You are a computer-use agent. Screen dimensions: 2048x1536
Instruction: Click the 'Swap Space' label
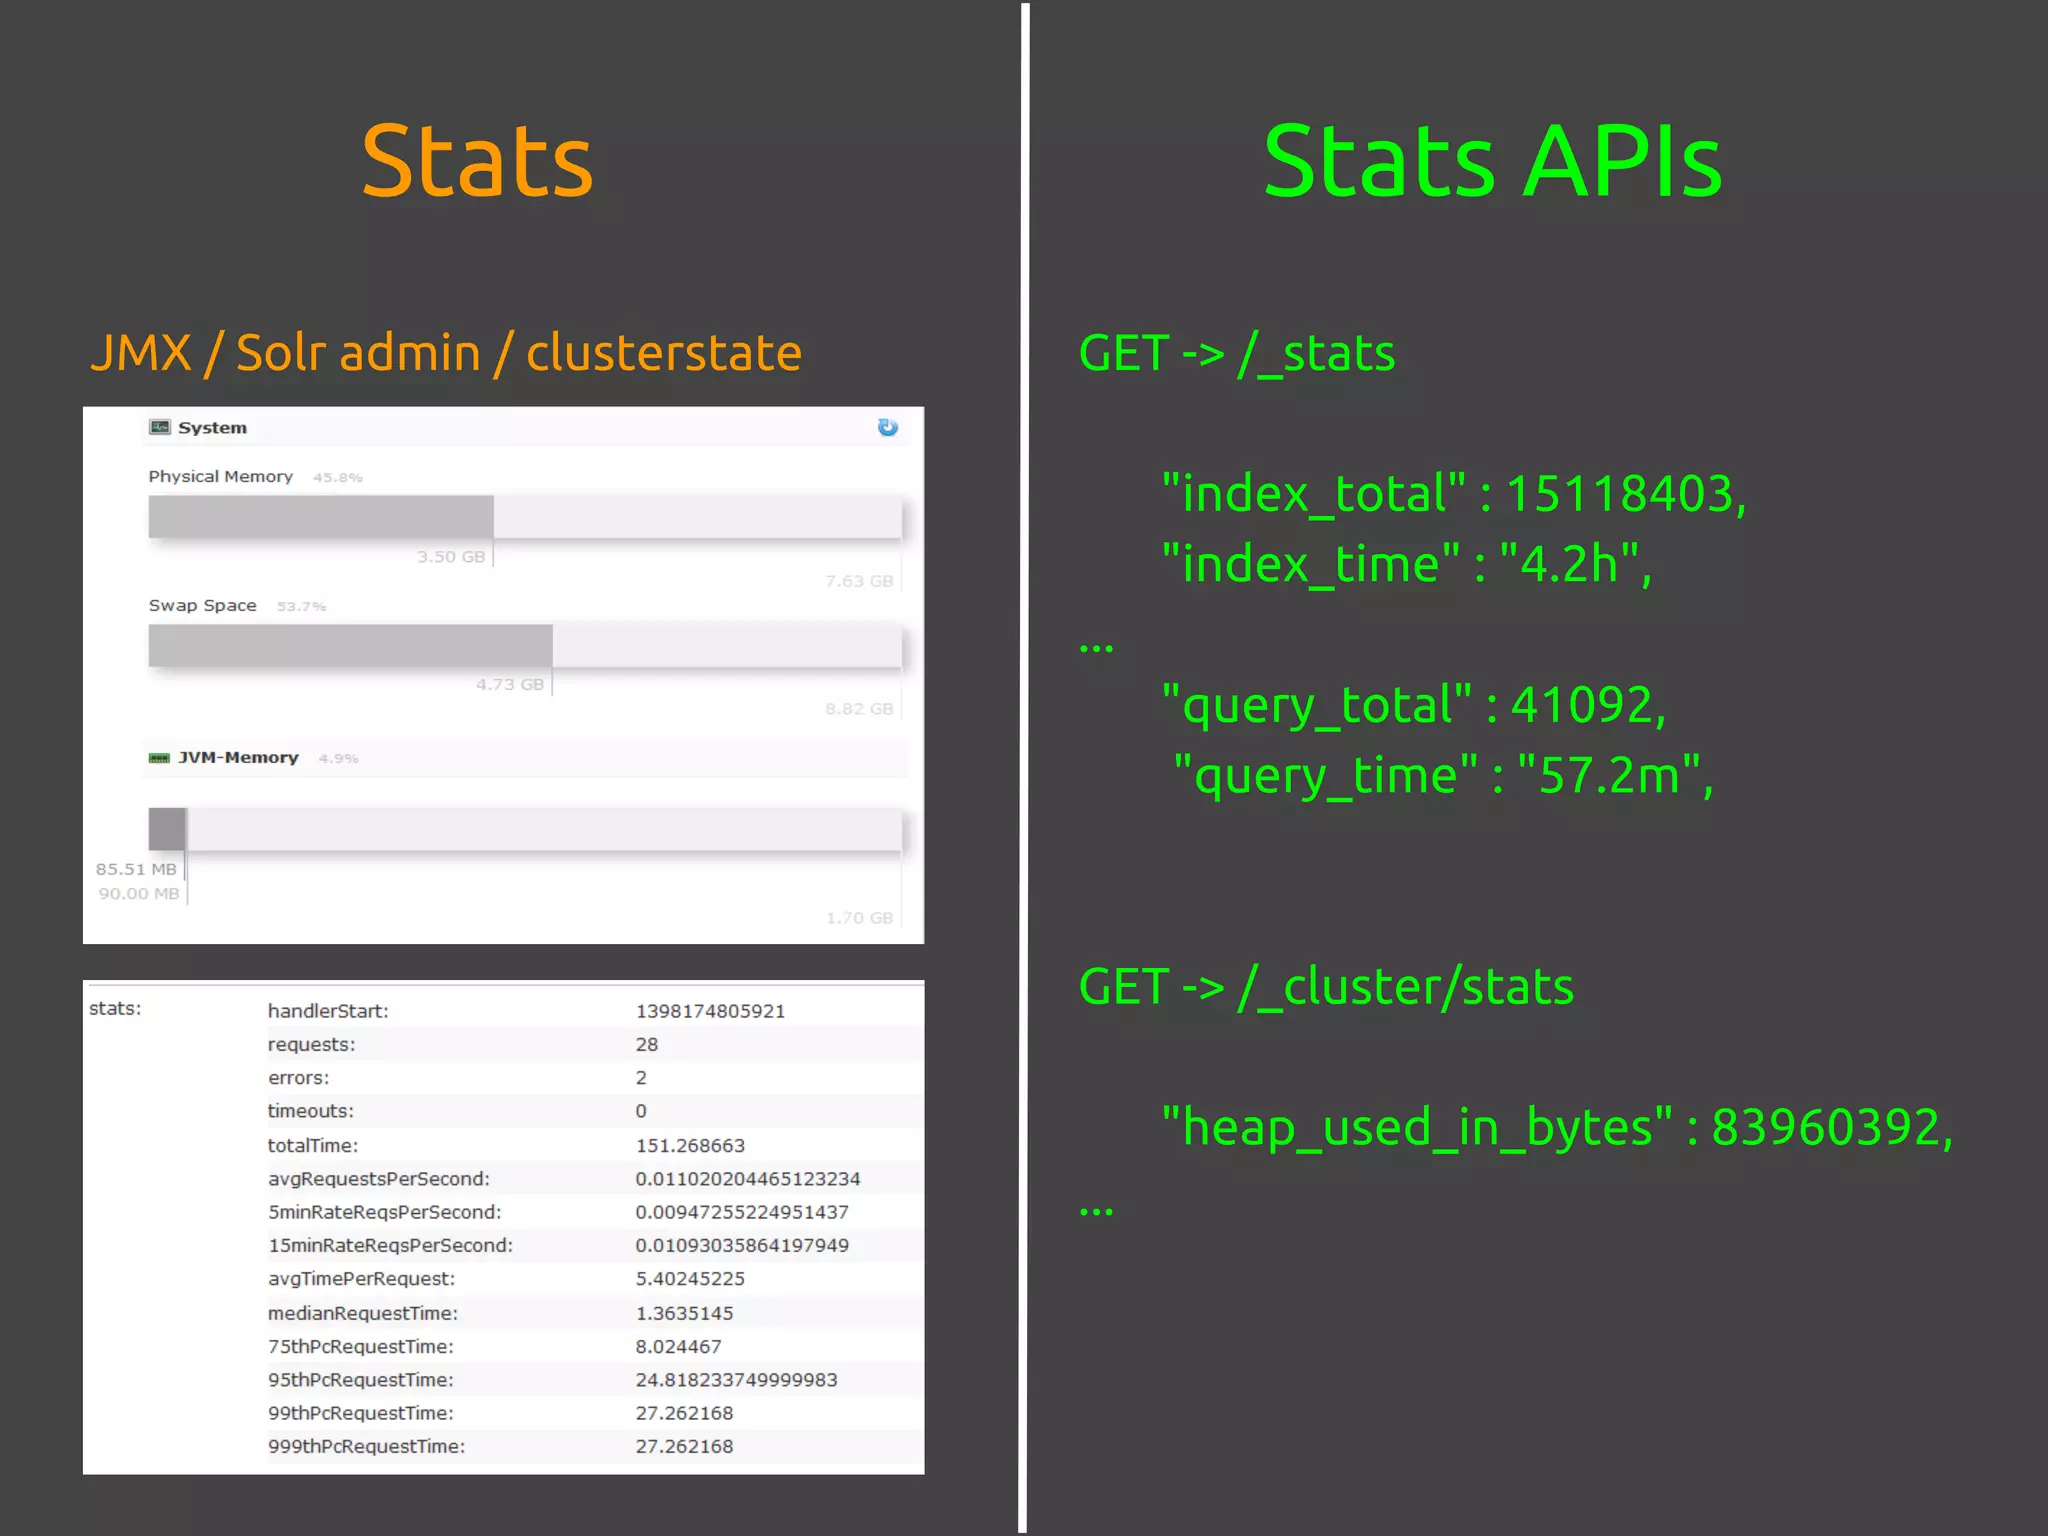pyautogui.click(x=203, y=606)
